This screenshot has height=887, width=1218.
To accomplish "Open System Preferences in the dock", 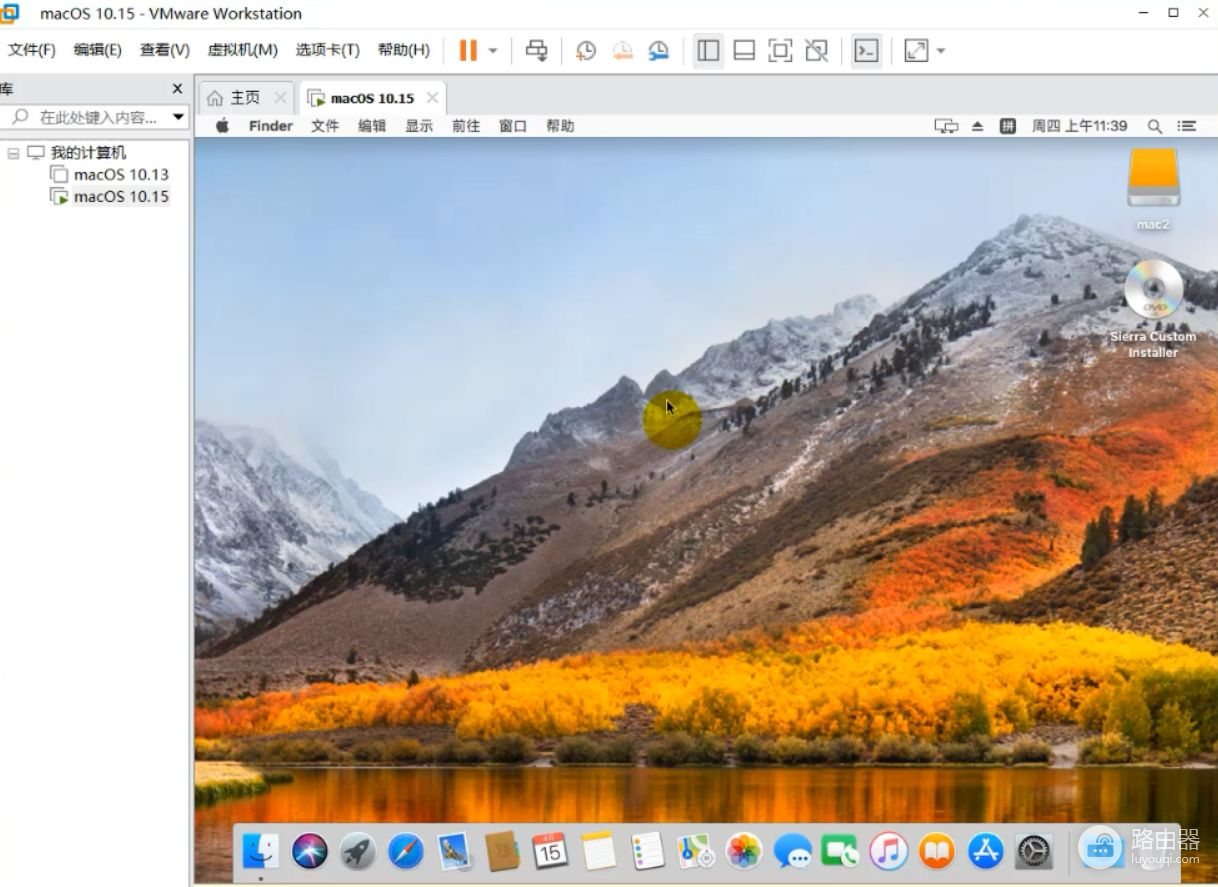I will pos(1034,852).
